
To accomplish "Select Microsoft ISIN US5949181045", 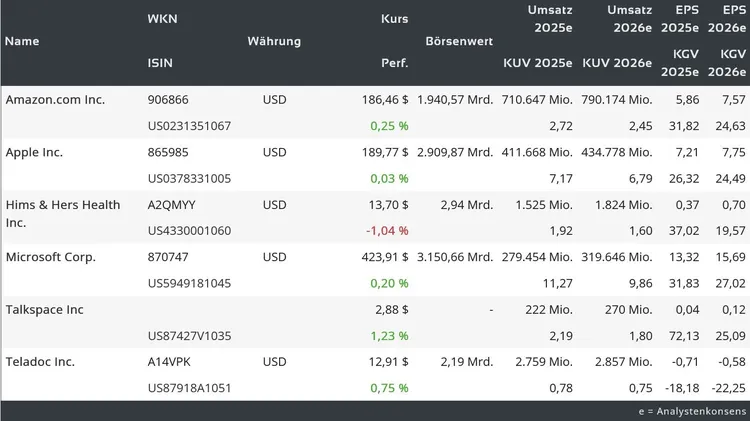I will click(189, 283).
